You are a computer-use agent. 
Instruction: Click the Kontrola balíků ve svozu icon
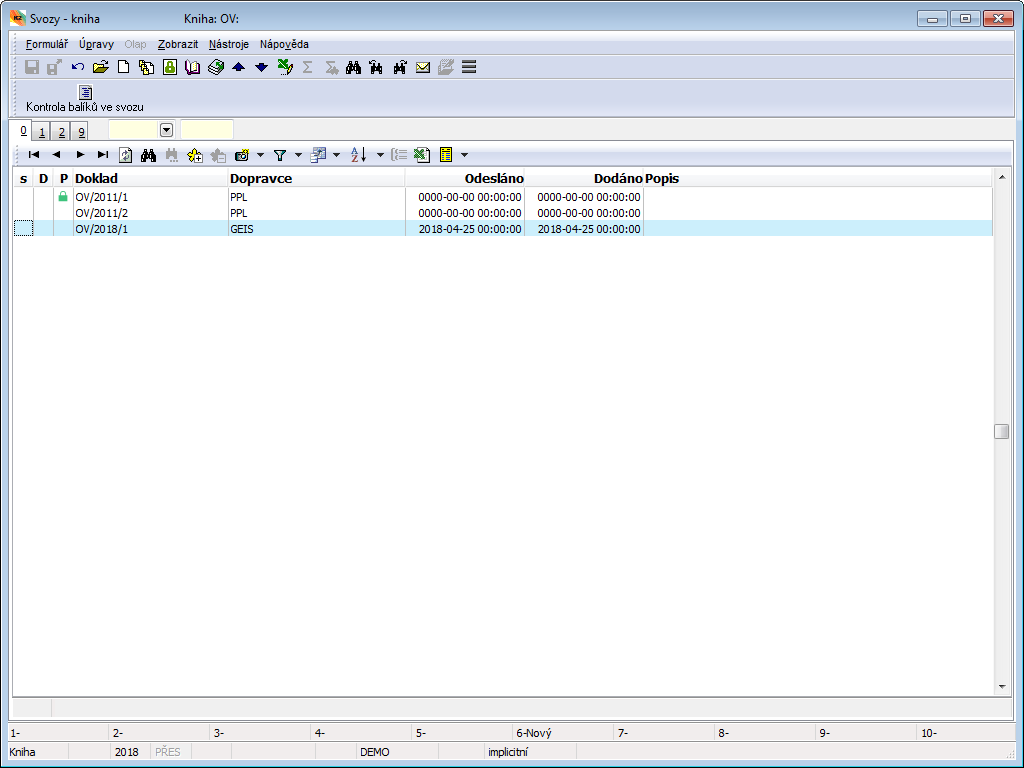click(85, 93)
